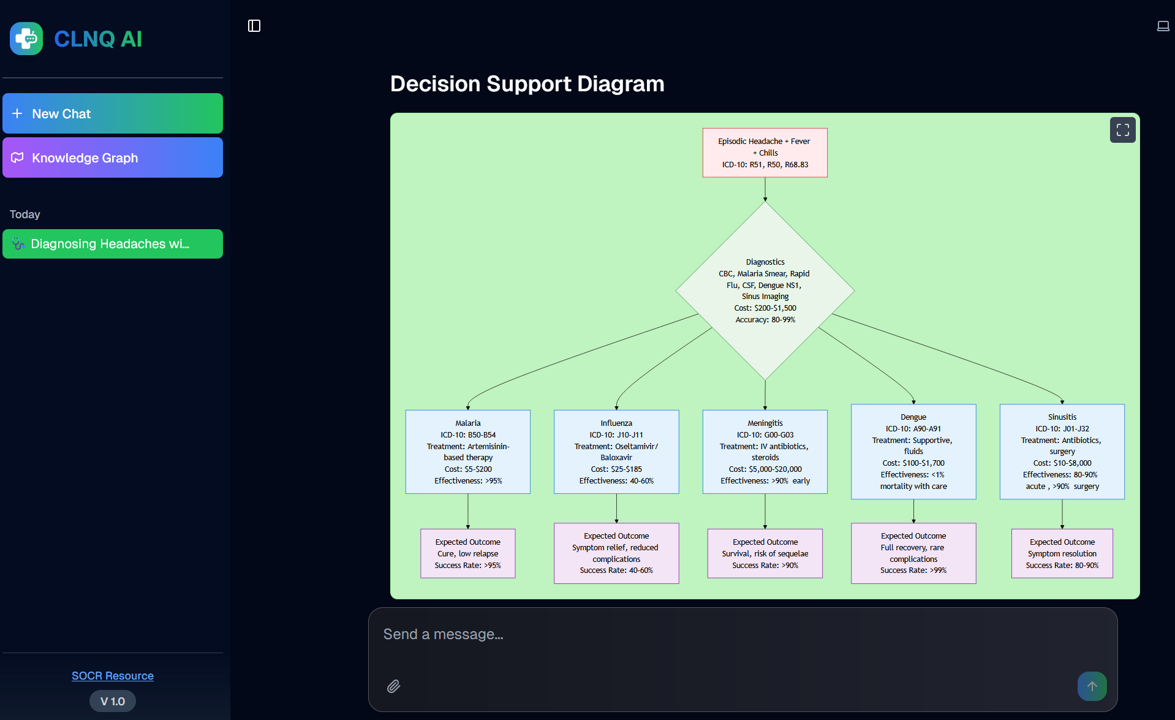Click the plus icon on New Chat
The image size is (1175, 720).
[15, 113]
